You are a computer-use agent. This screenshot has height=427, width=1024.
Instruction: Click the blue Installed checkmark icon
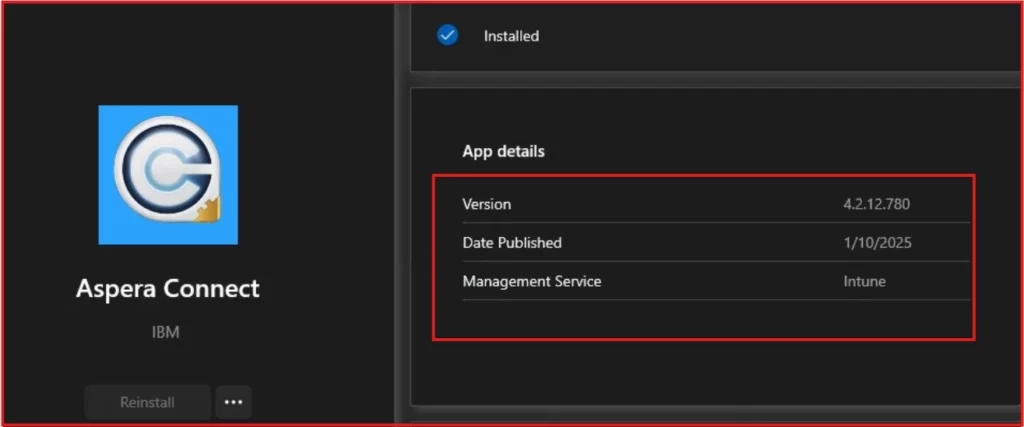pyautogui.click(x=447, y=35)
